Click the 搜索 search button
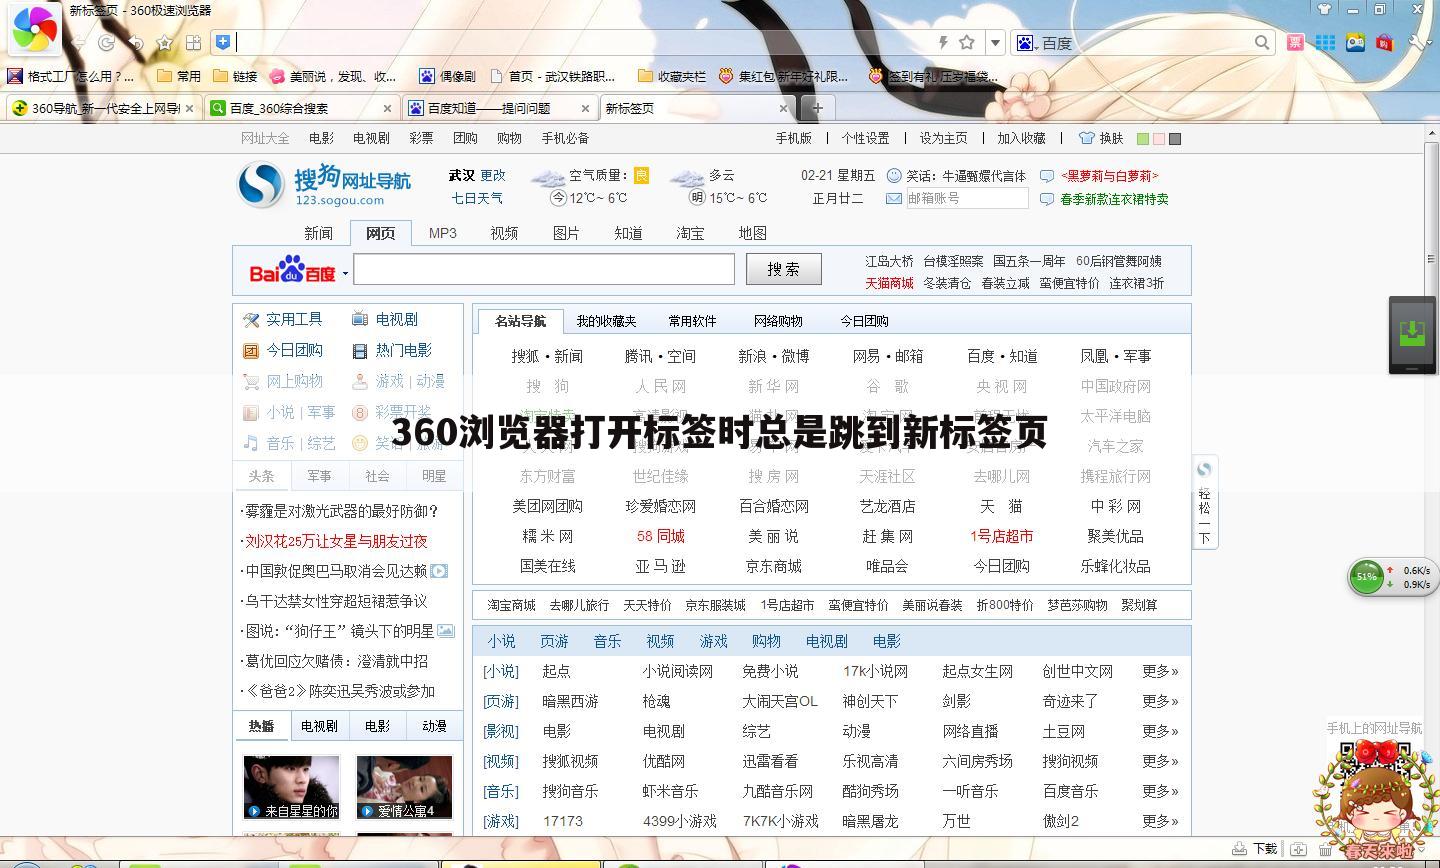Image resolution: width=1440 pixels, height=868 pixels. [784, 269]
